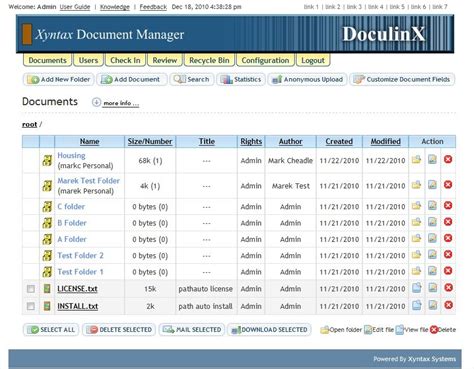474x369 pixels.
Task: Switch to the Review tab
Action: (165, 60)
